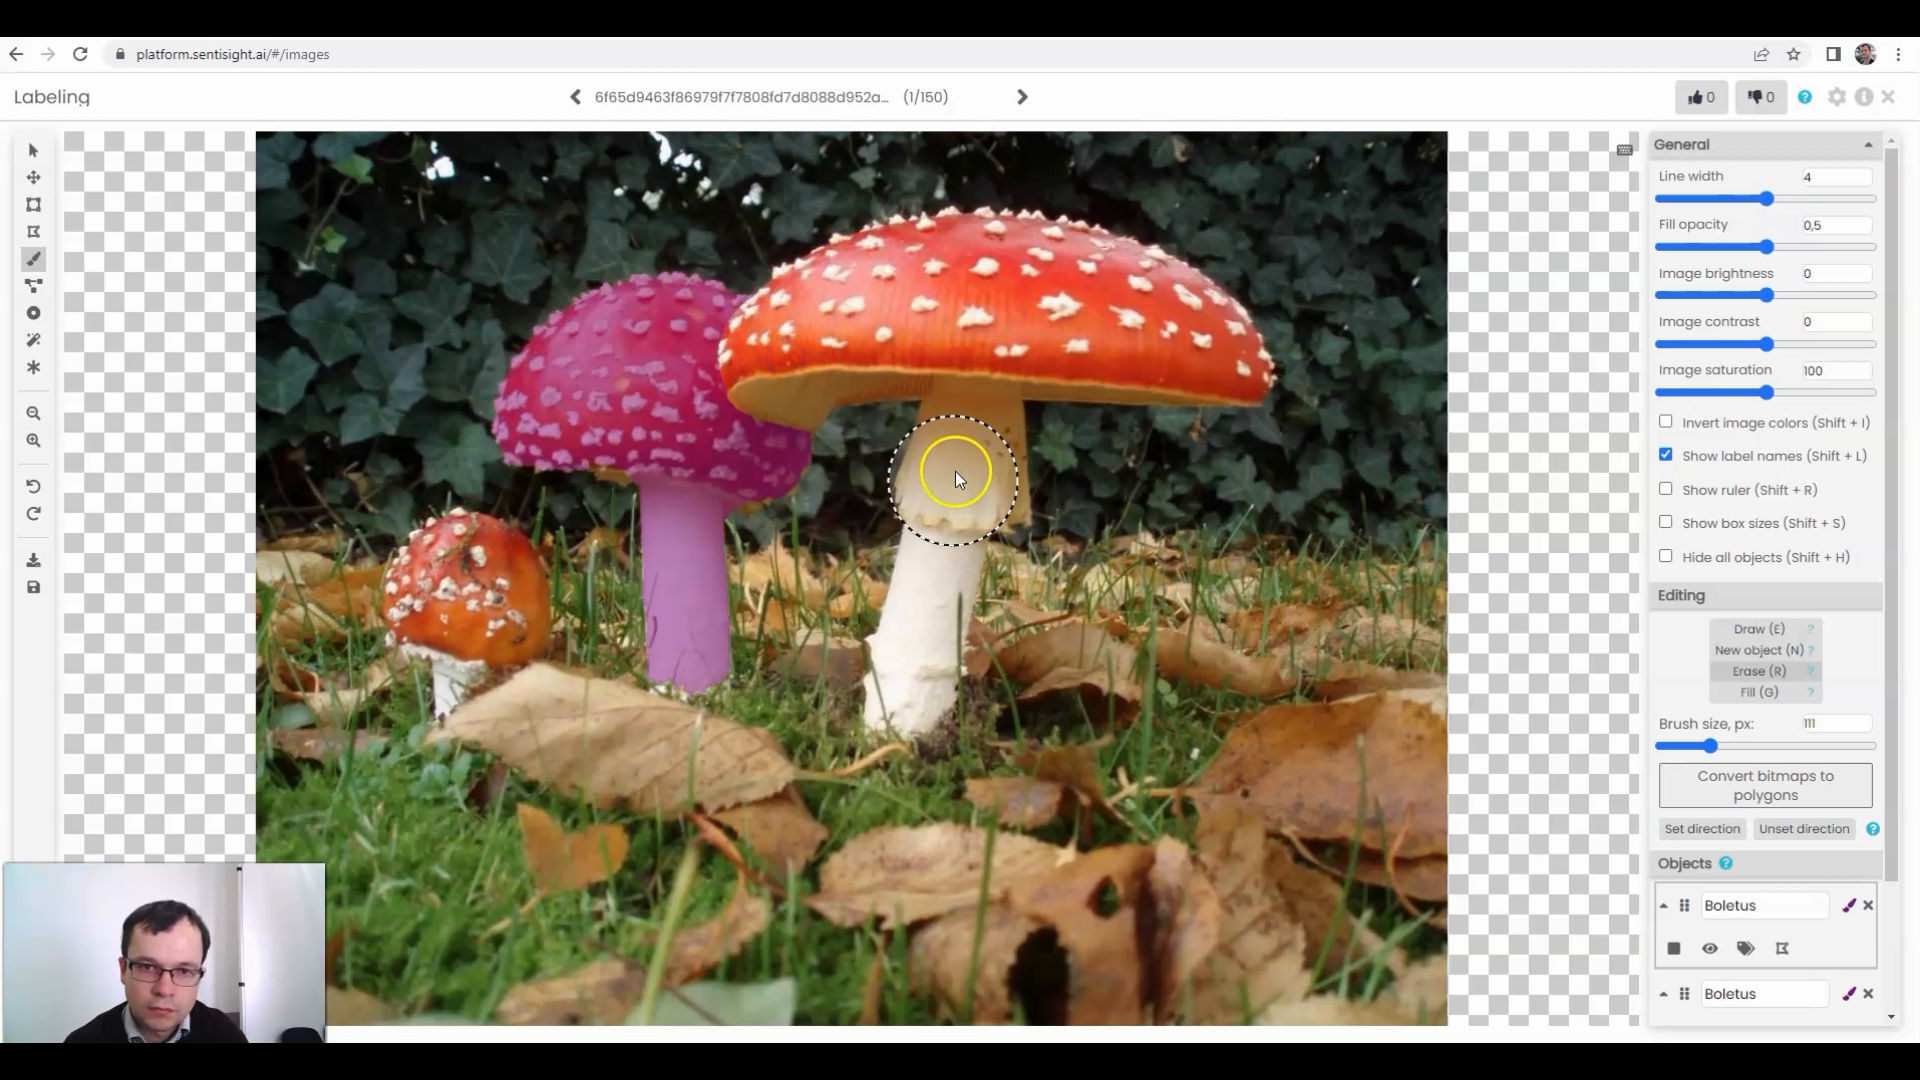
Task: Toggle Show label names checkbox
Action: coord(1665,455)
